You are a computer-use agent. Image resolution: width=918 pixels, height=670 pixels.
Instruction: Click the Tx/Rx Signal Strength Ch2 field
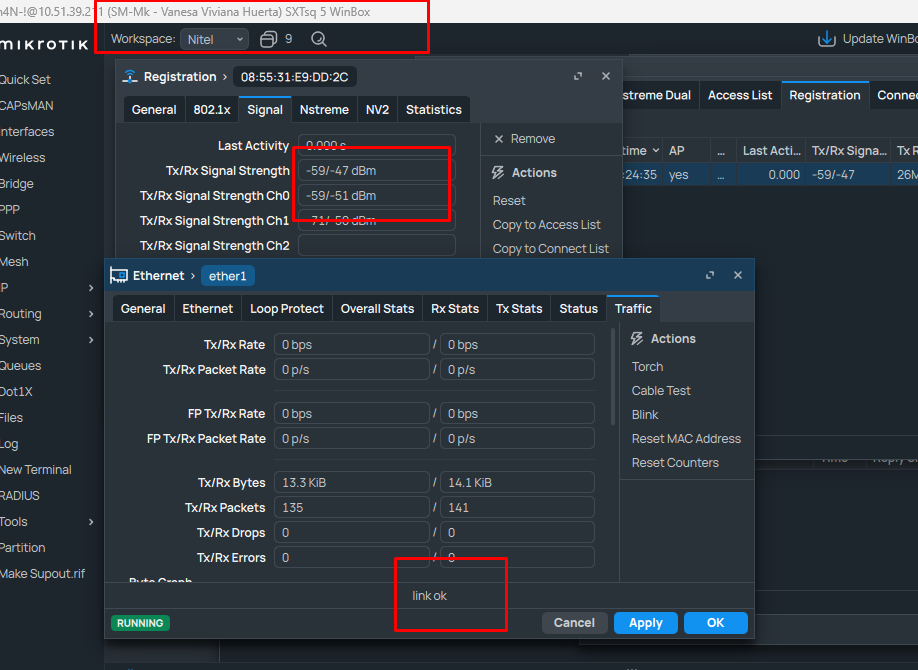376,246
